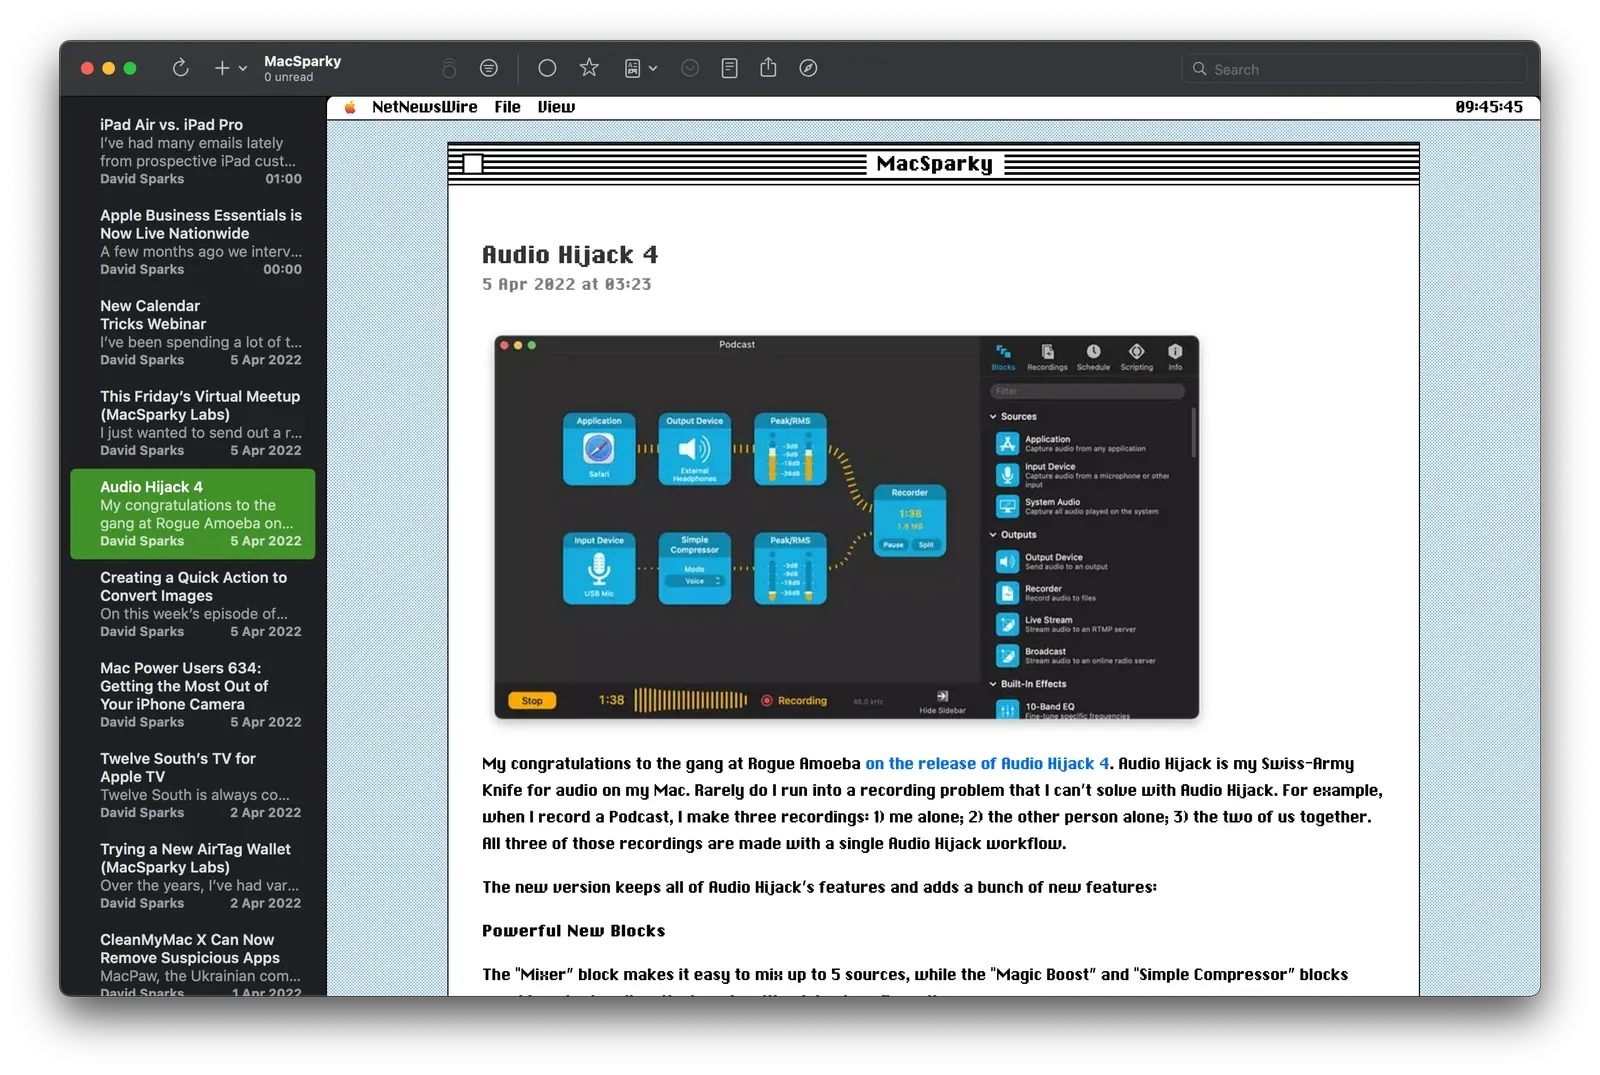Click the box in the MacSparky title bar
The height and width of the screenshot is (1075, 1600).
click(x=473, y=164)
